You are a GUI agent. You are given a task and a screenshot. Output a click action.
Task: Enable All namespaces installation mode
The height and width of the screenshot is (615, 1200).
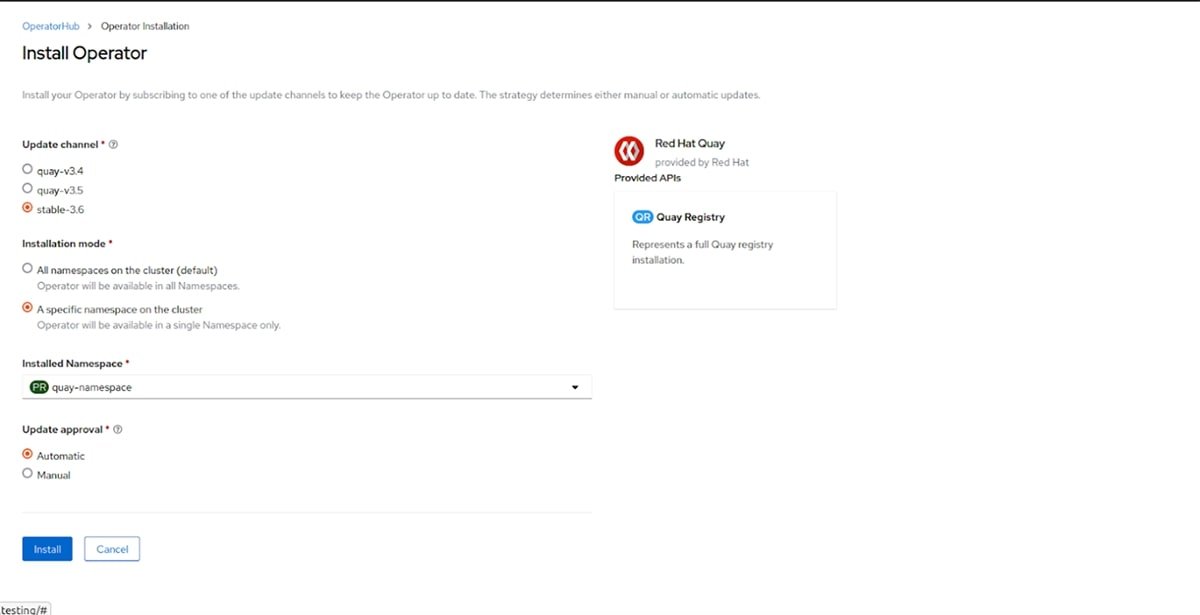(27, 267)
